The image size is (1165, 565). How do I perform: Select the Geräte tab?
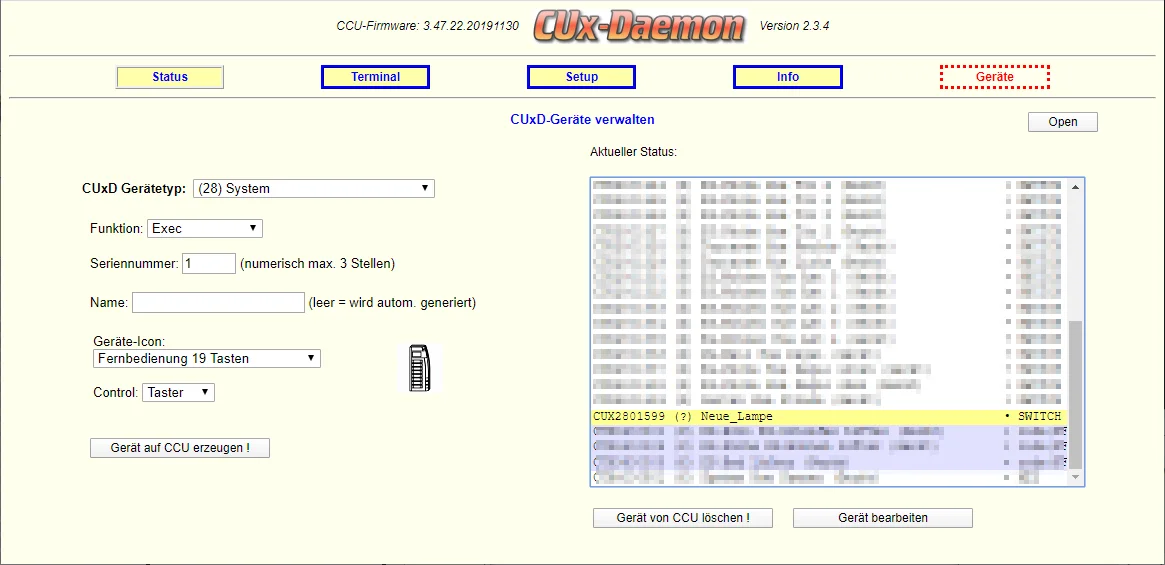995,77
